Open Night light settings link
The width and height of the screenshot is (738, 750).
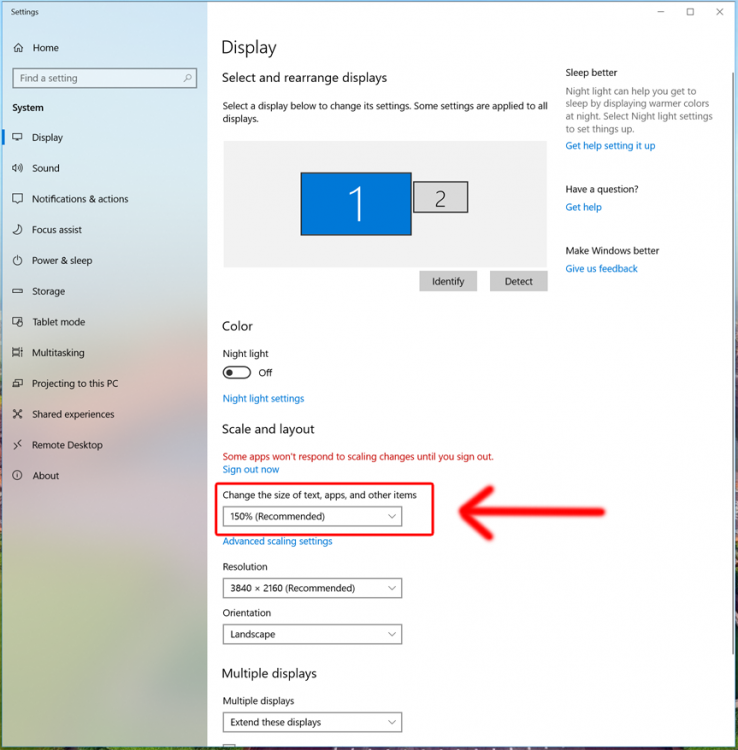point(264,398)
